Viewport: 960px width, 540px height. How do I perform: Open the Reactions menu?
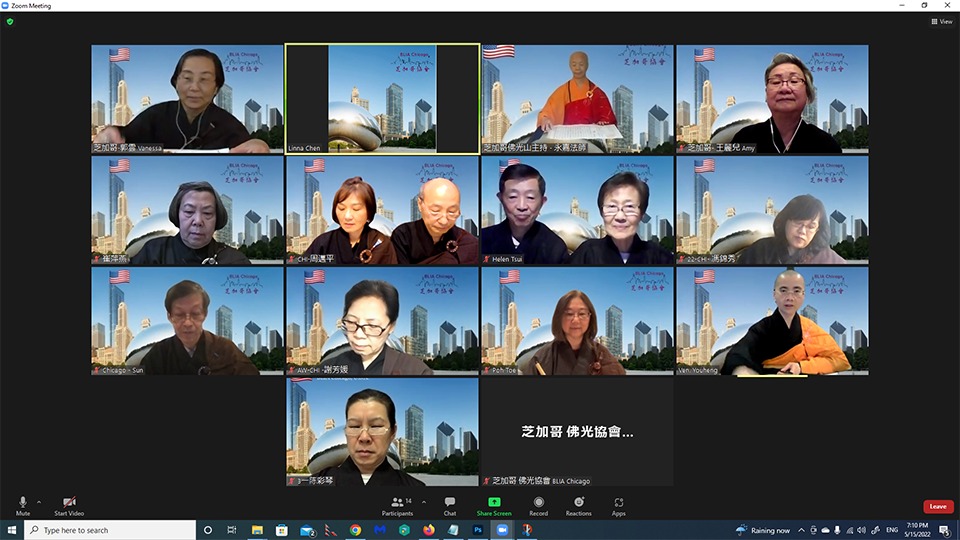pyautogui.click(x=578, y=504)
